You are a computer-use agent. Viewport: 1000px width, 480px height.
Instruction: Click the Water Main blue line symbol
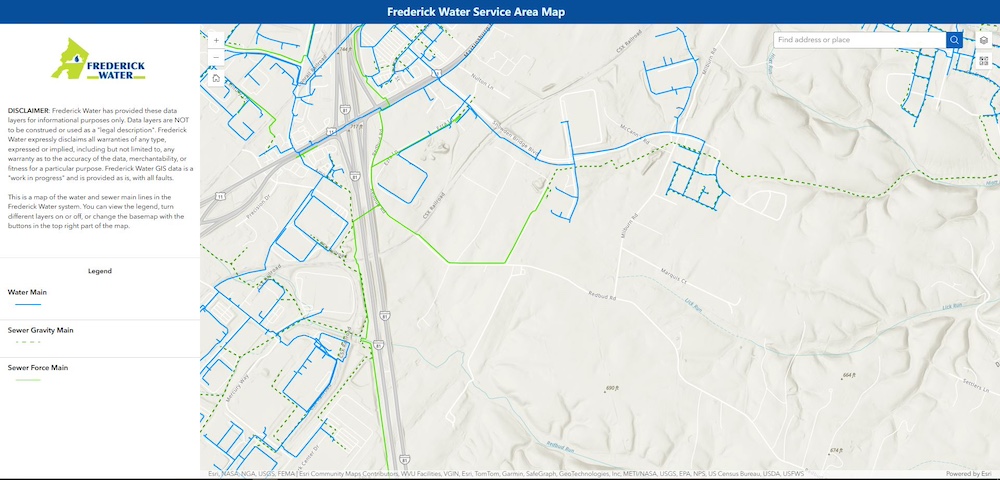point(28,304)
